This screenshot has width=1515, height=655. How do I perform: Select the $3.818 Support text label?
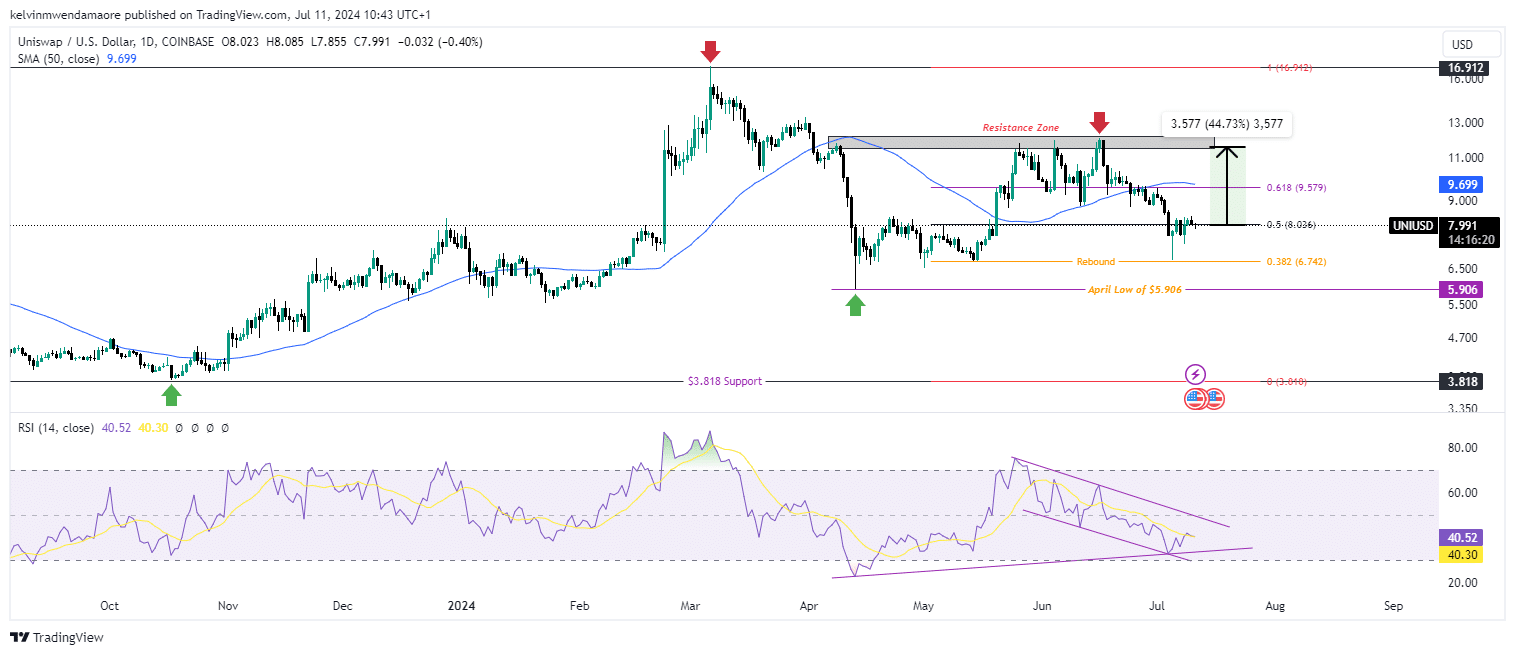coord(725,381)
